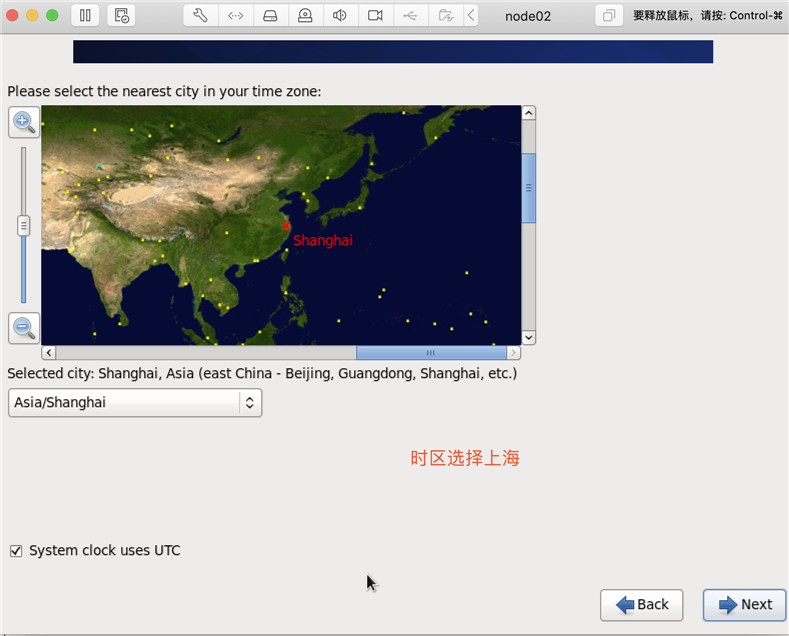Viewport: 789px width, 636px height.
Task: Close the node02 VM window
Action: (12, 16)
